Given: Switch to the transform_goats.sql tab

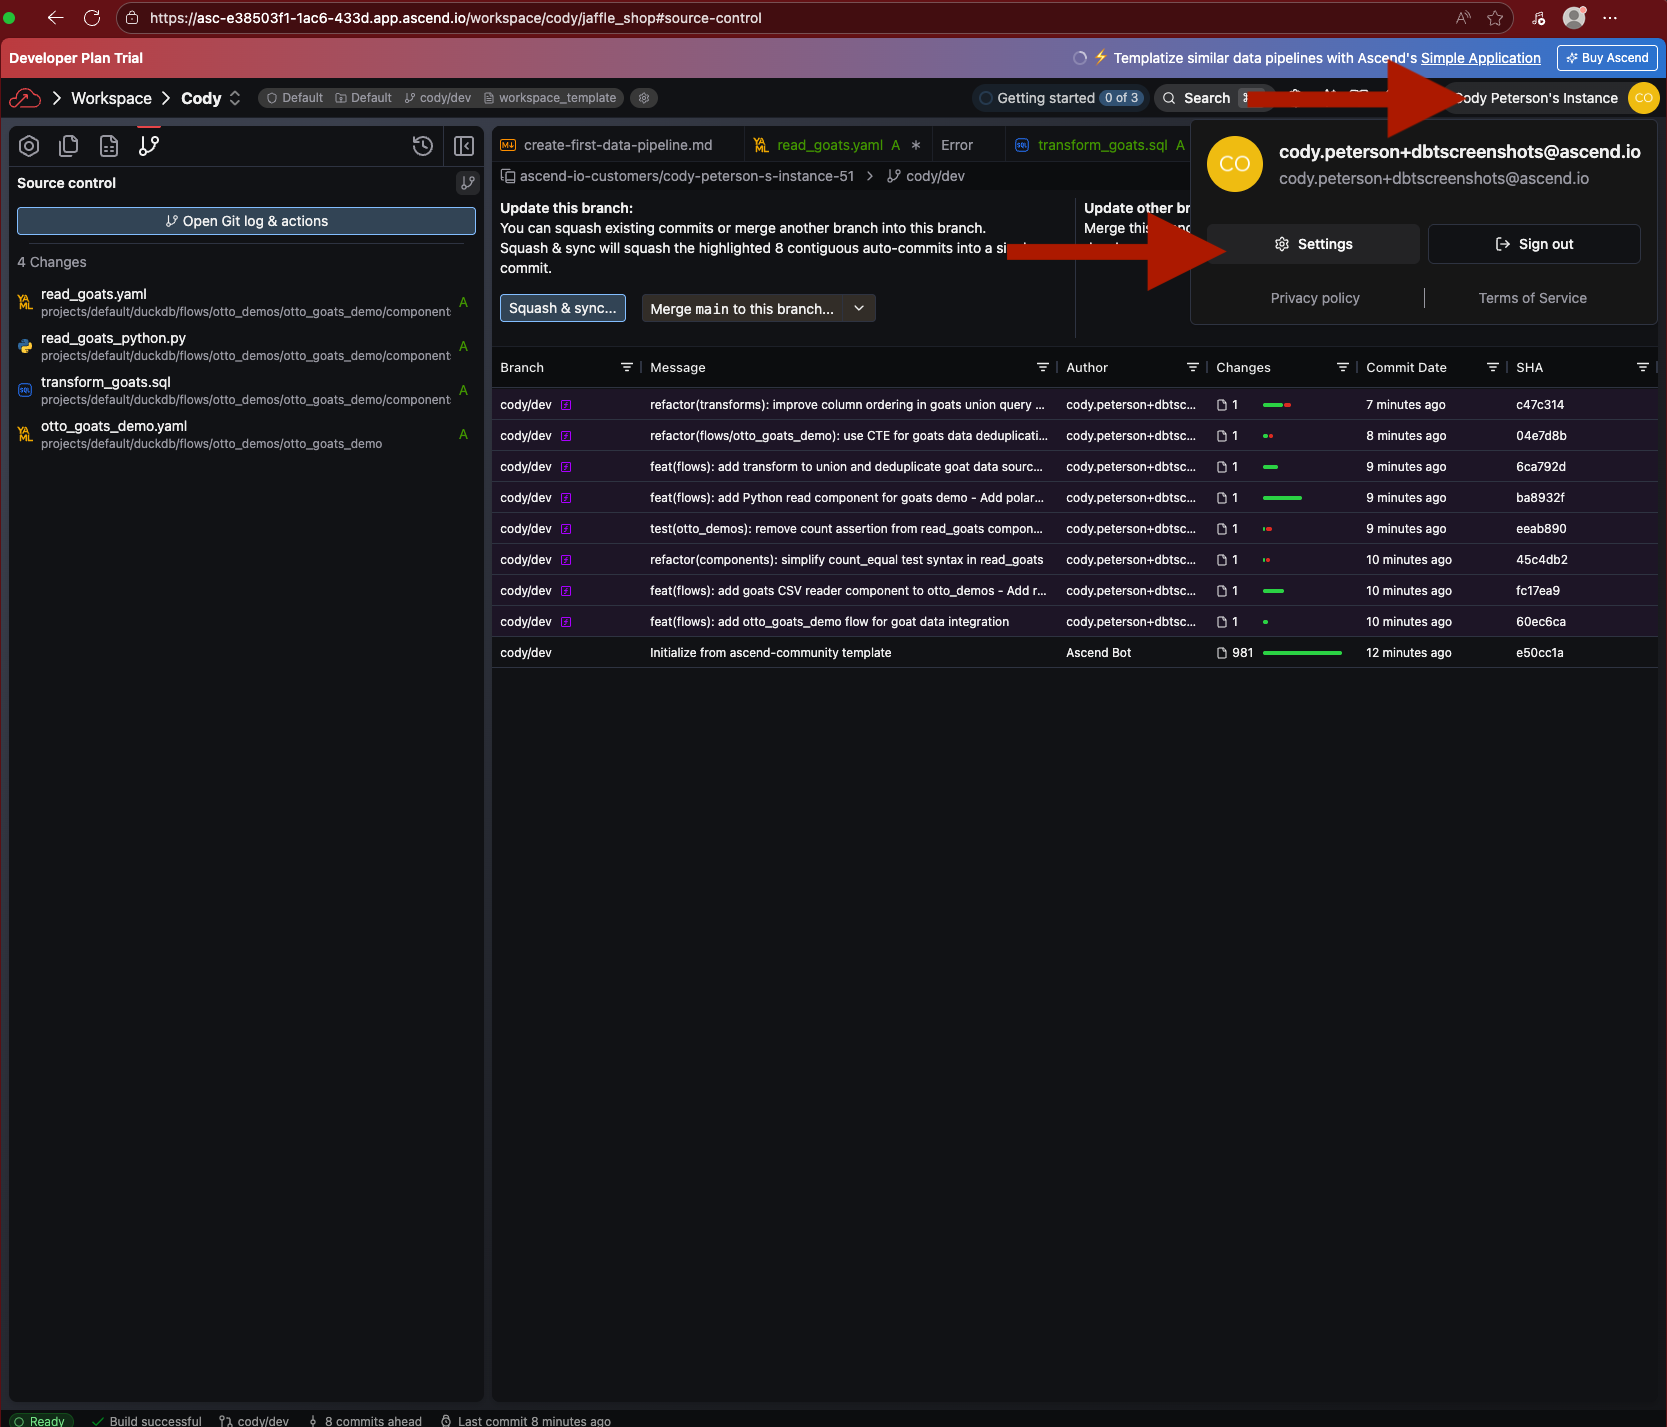Looking at the screenshot, I should 1100,145.
